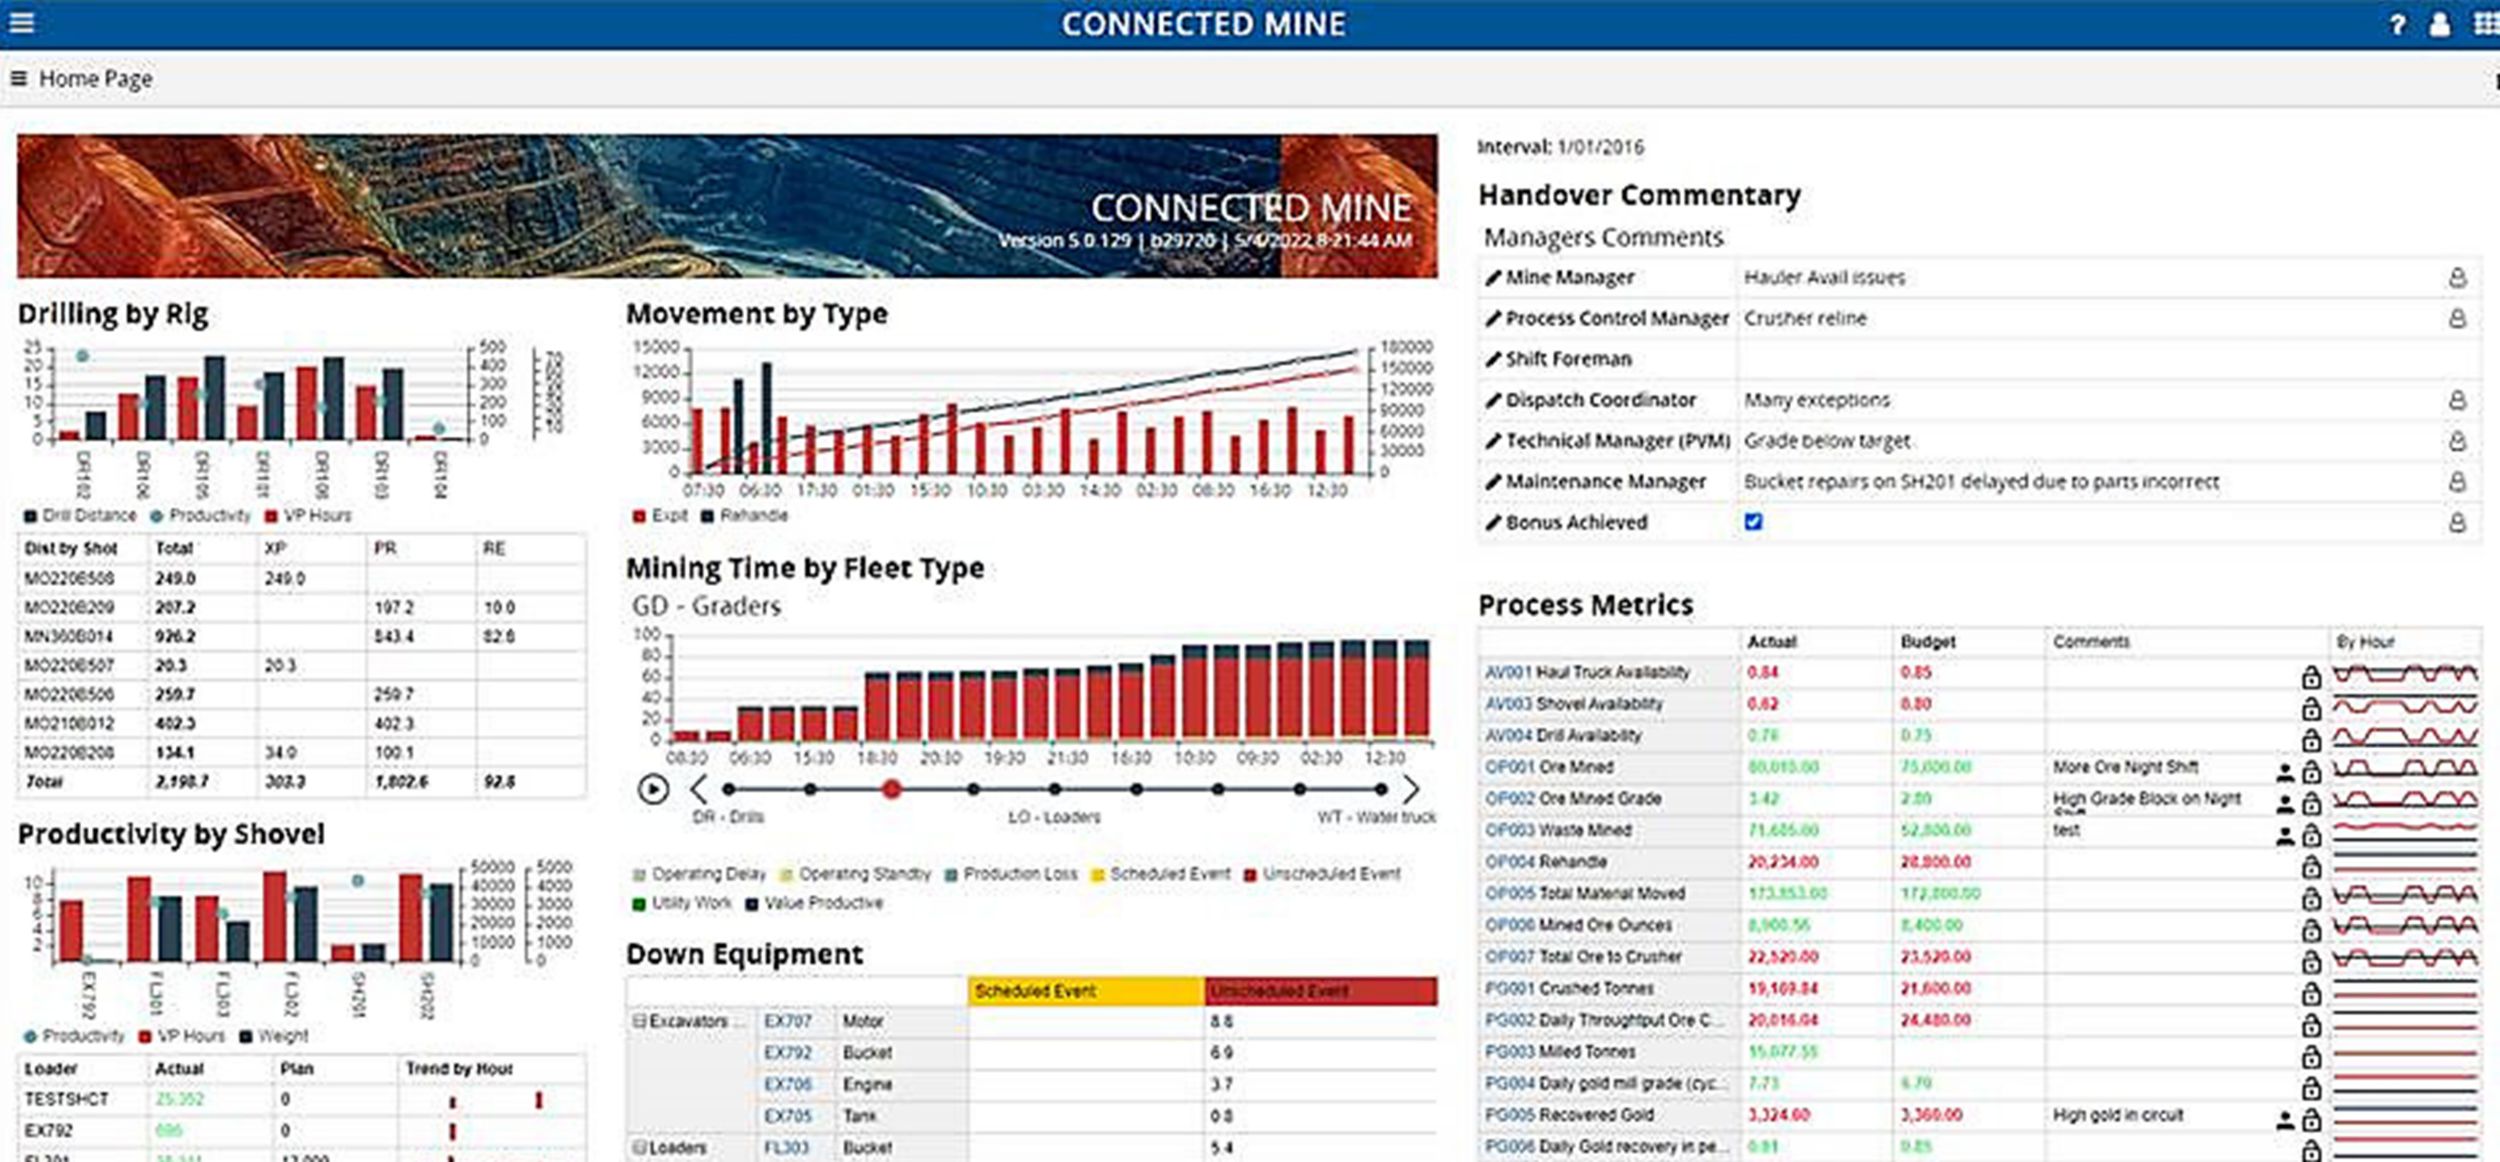
Task: Open the main hamburger menu
Action: click(x=22, y=22)
